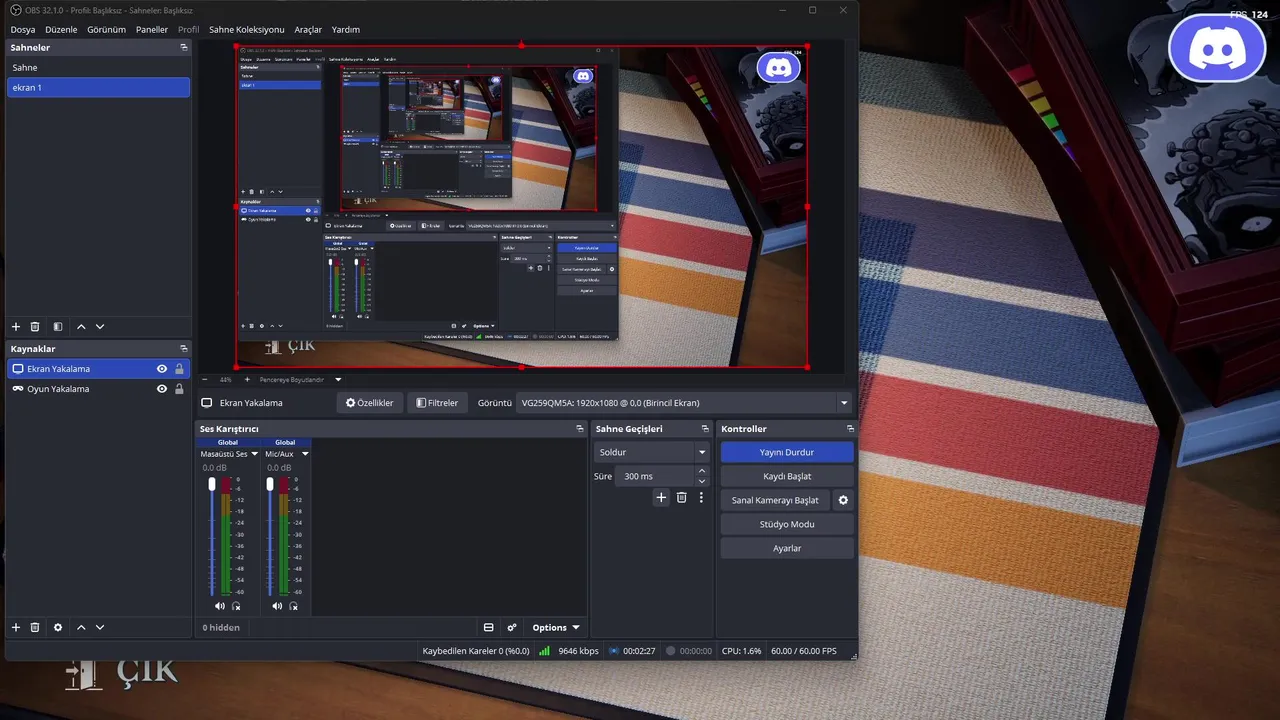Decrease the Süre duration with down stepper
Screen dimensions: 1280x720
(x=702, y=481)
